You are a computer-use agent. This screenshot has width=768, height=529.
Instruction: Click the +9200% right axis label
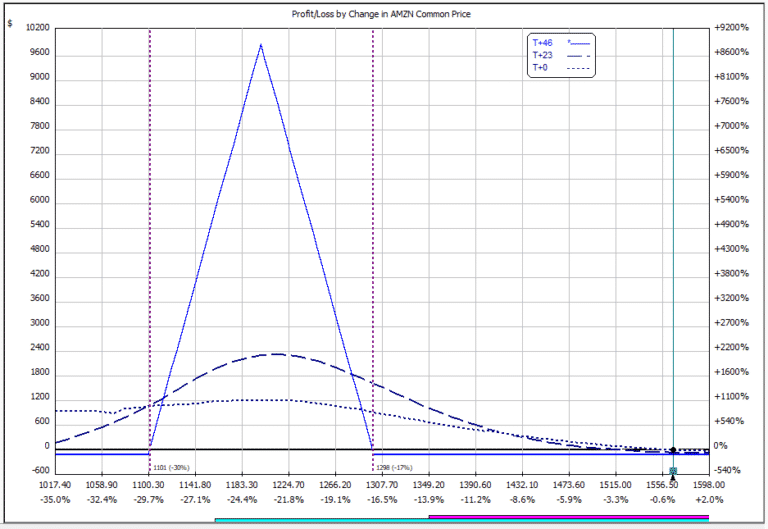coord(731,27)
